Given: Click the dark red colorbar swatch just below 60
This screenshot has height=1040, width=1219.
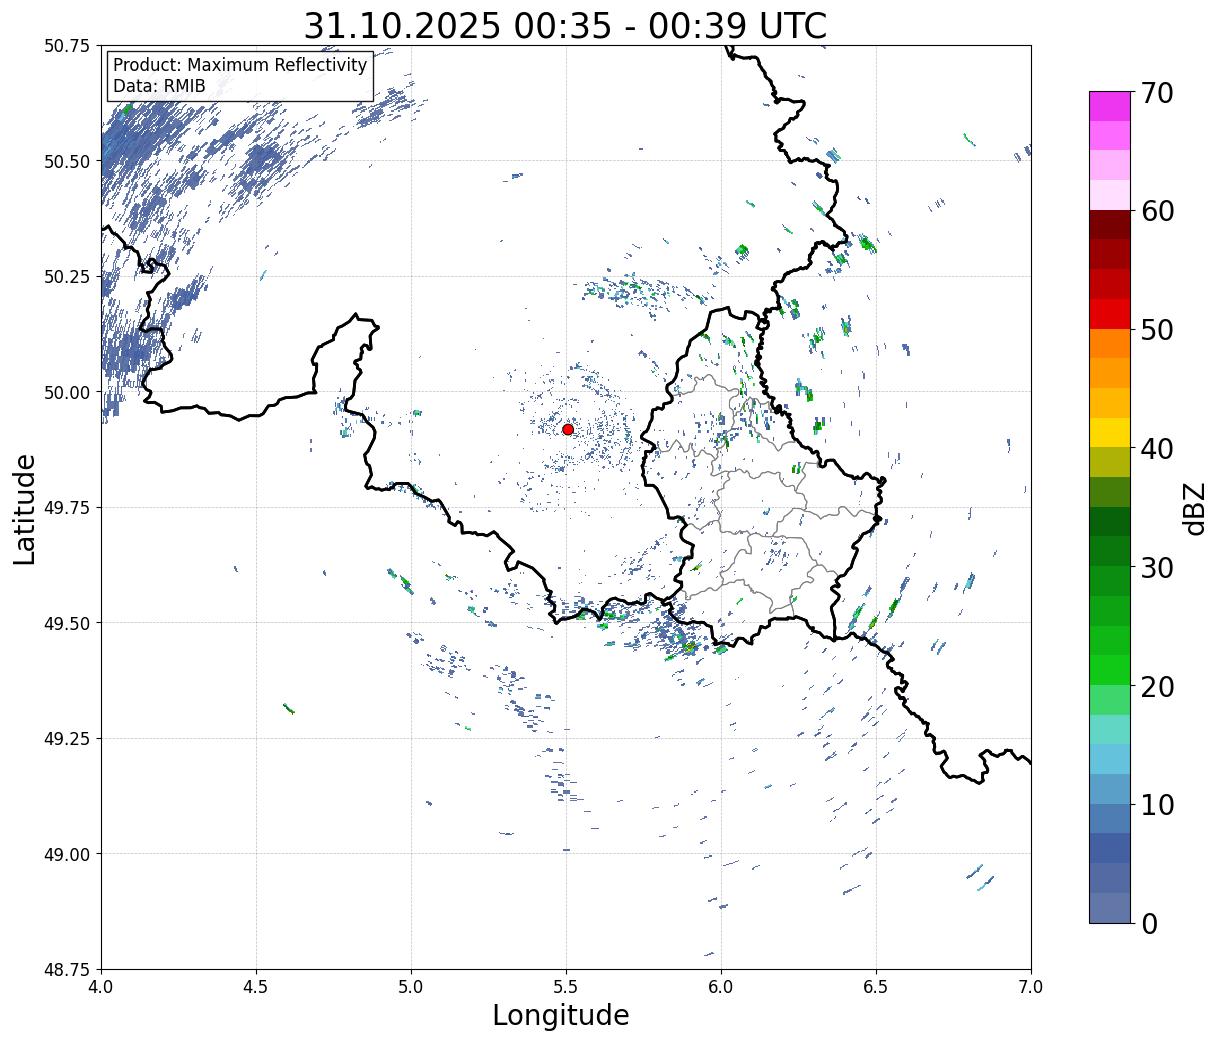Looking at the screenshot, I should (x=1110, y=224).
